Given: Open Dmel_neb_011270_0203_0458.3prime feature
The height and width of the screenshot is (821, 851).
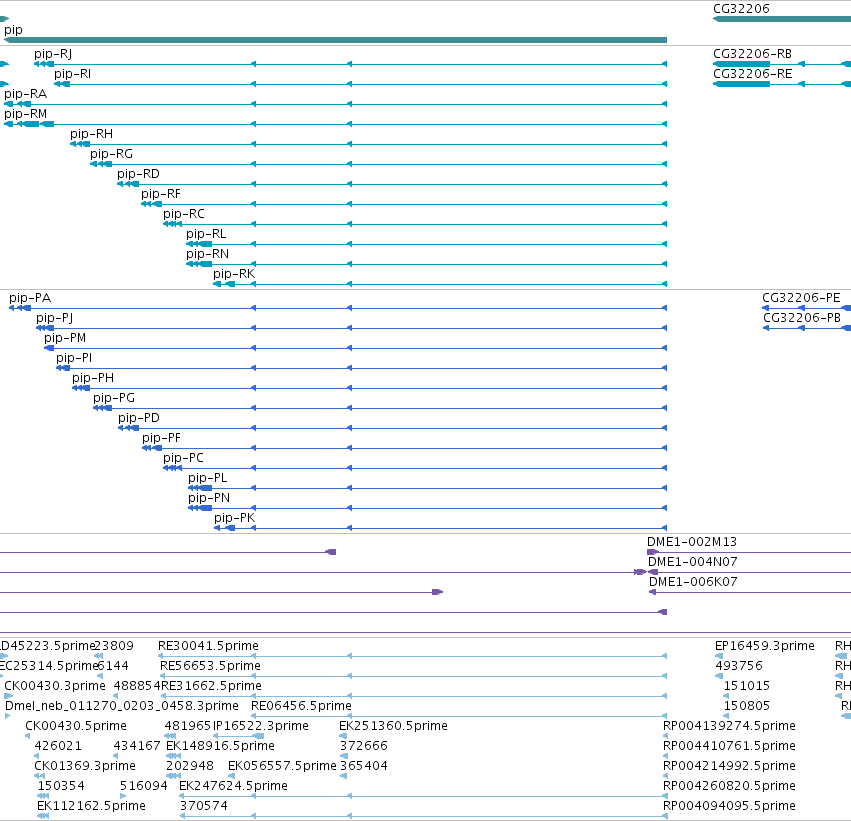Looking at the screenshot, I should tap(122, 706).
